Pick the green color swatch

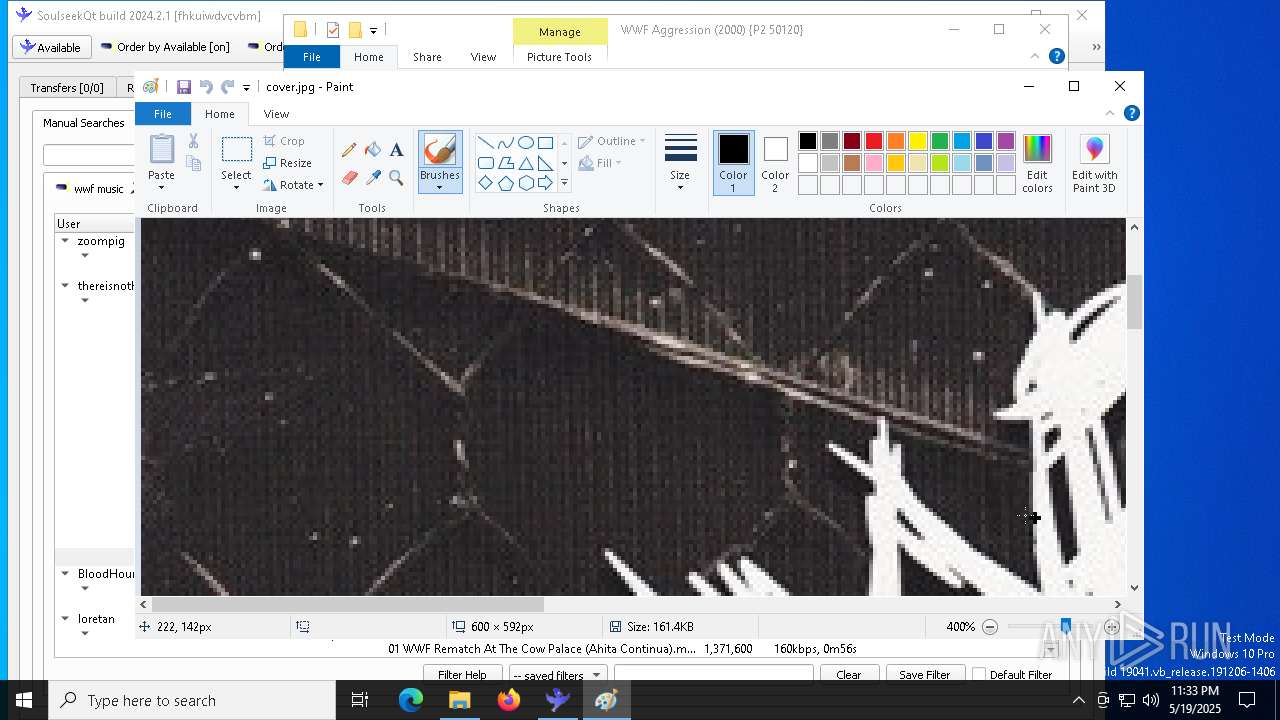point(940,141)
